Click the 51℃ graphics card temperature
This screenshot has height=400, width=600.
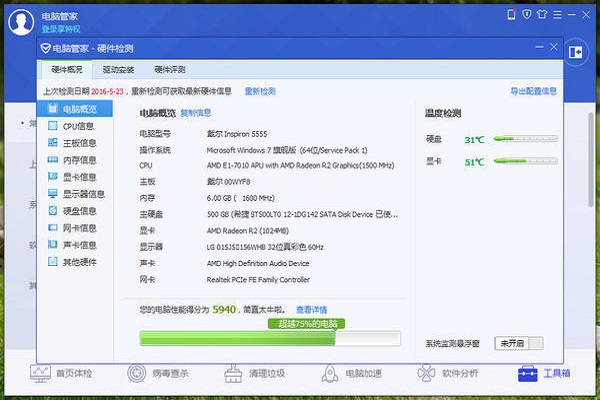tap(474, 162)
